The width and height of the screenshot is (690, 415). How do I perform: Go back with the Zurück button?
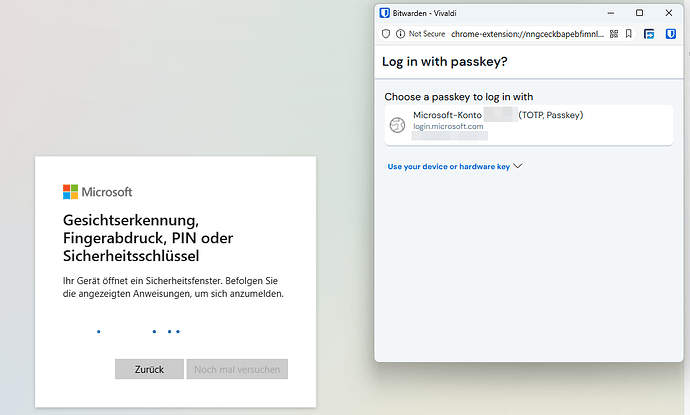pyautogui.click(x=149, y=369)
